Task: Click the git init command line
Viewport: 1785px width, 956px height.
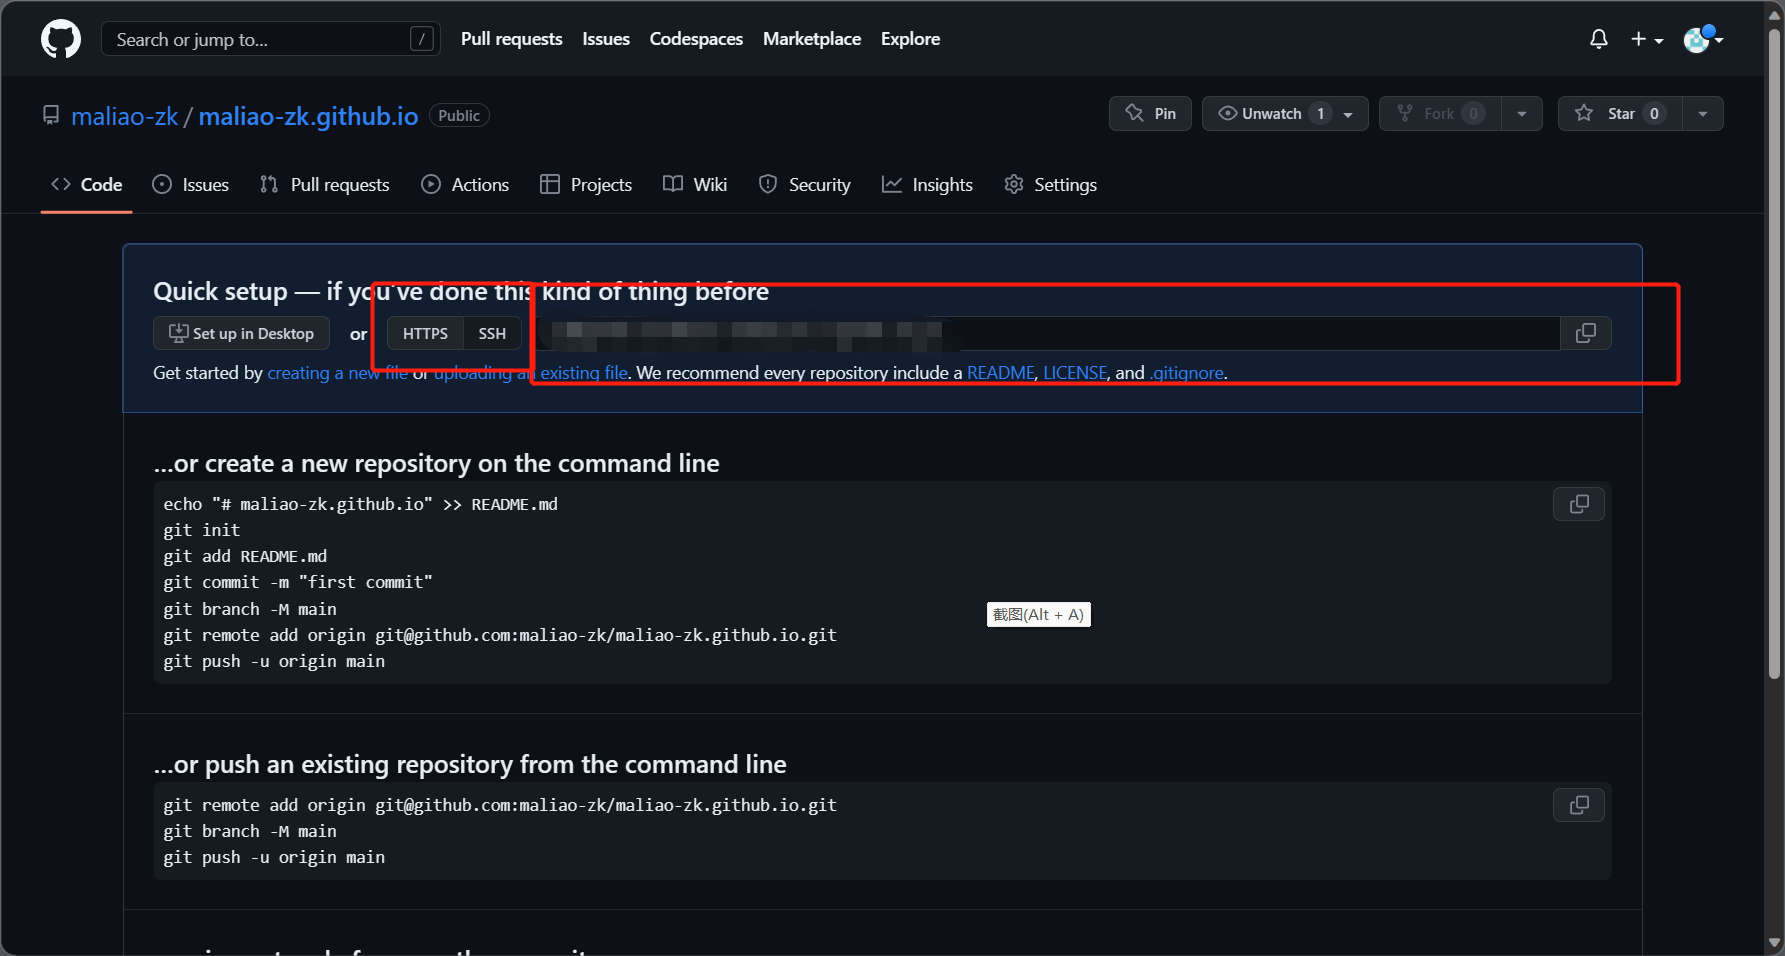Action: pos(202,530)
